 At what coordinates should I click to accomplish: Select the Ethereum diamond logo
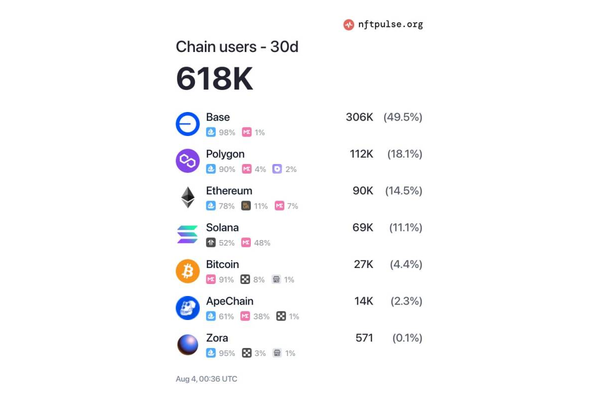pyautogui.click(x=188, y=198)
